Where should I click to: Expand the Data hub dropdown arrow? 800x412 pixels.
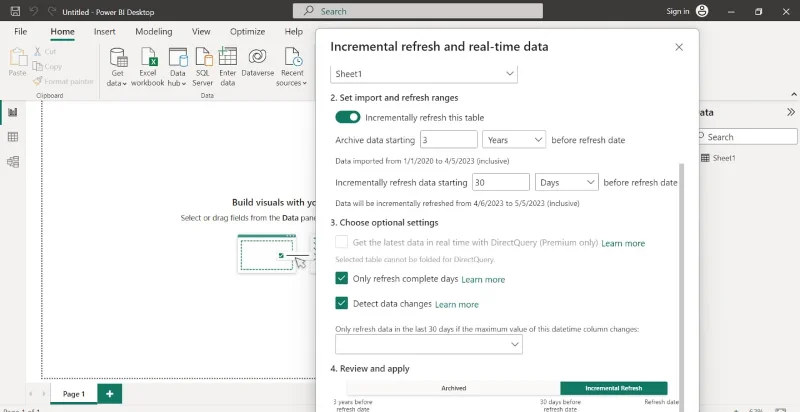184,84
